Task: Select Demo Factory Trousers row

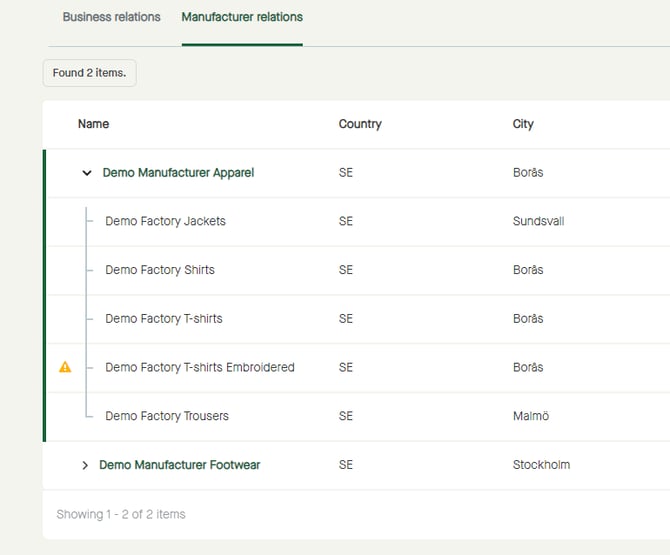Action: (x=167, y=416)
